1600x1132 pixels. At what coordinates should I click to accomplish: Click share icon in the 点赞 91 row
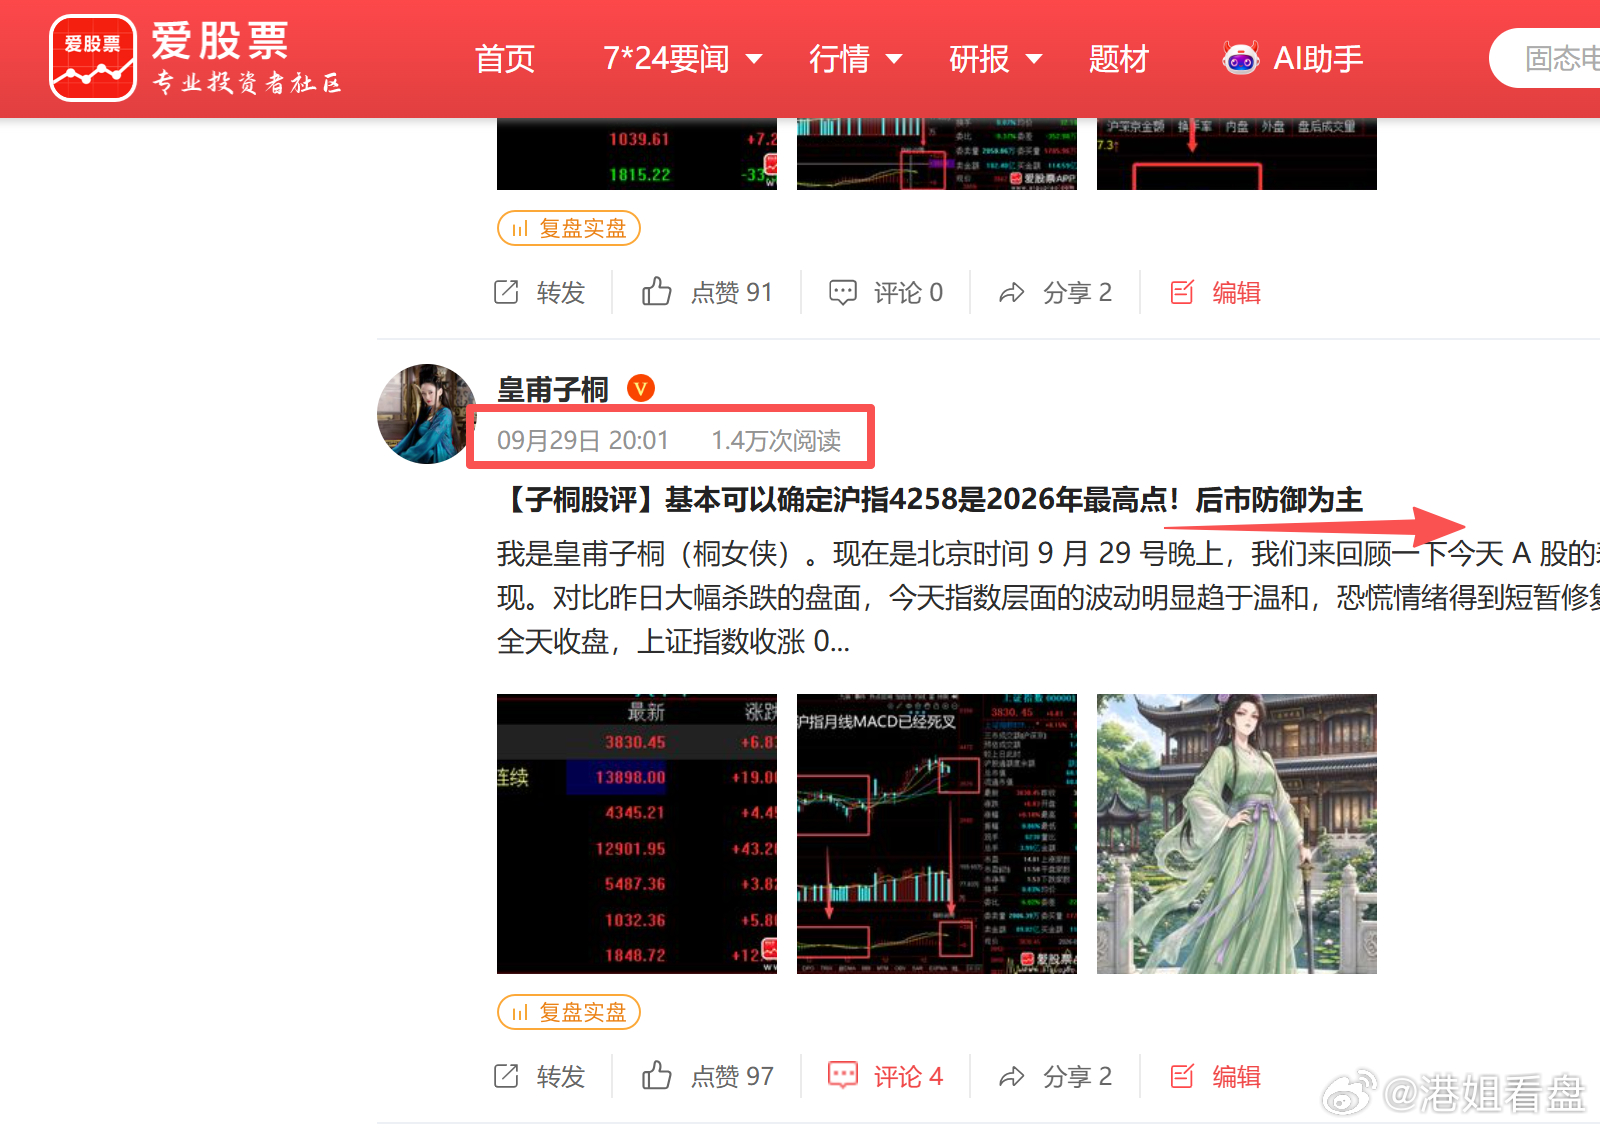point(1012,293)
